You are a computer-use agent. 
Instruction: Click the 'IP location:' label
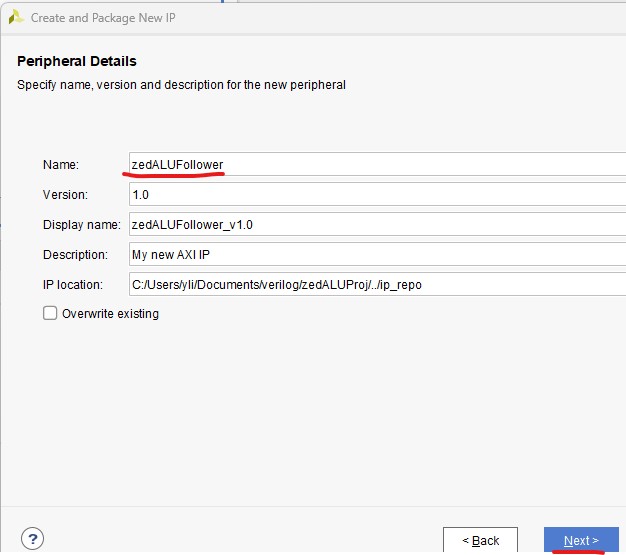pos(73,285)
